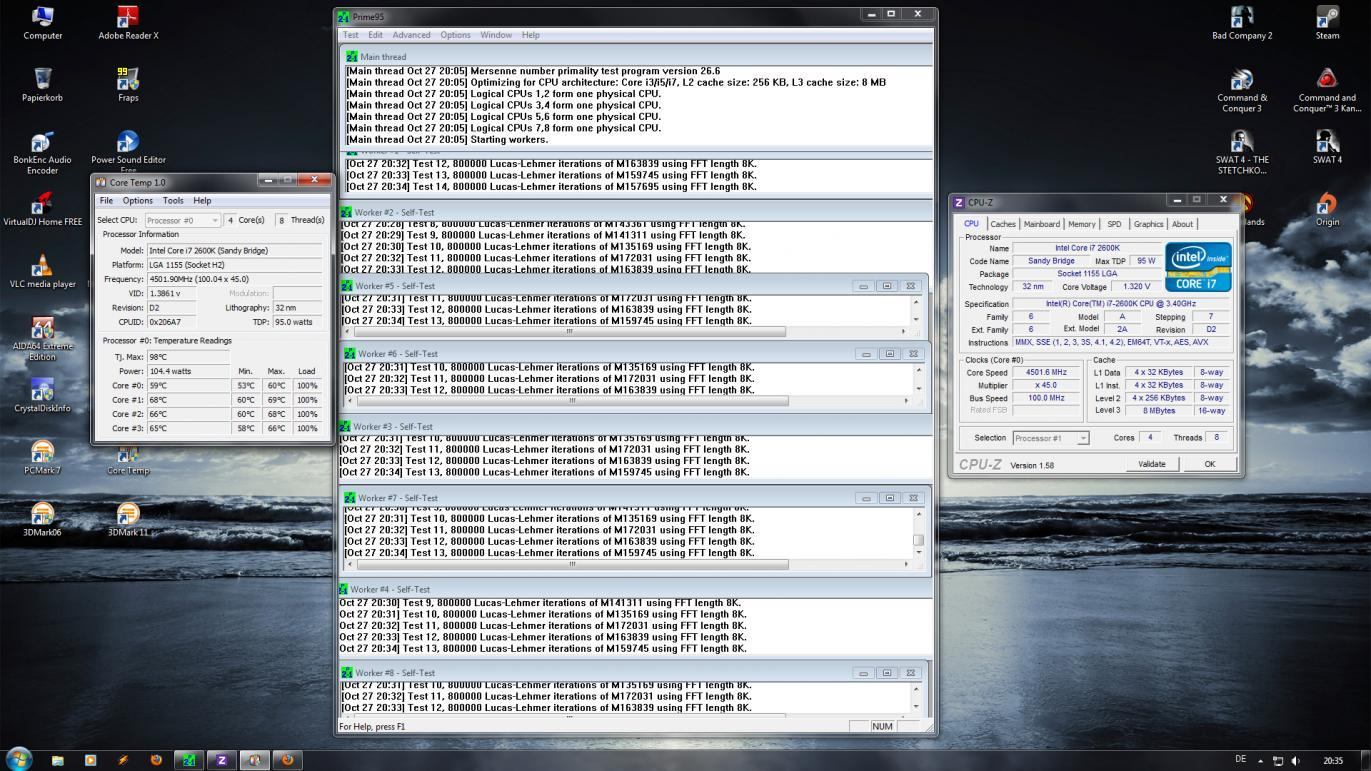Open the Windows Start orb
1371x771 pixels.
click(x=18, y=759)
